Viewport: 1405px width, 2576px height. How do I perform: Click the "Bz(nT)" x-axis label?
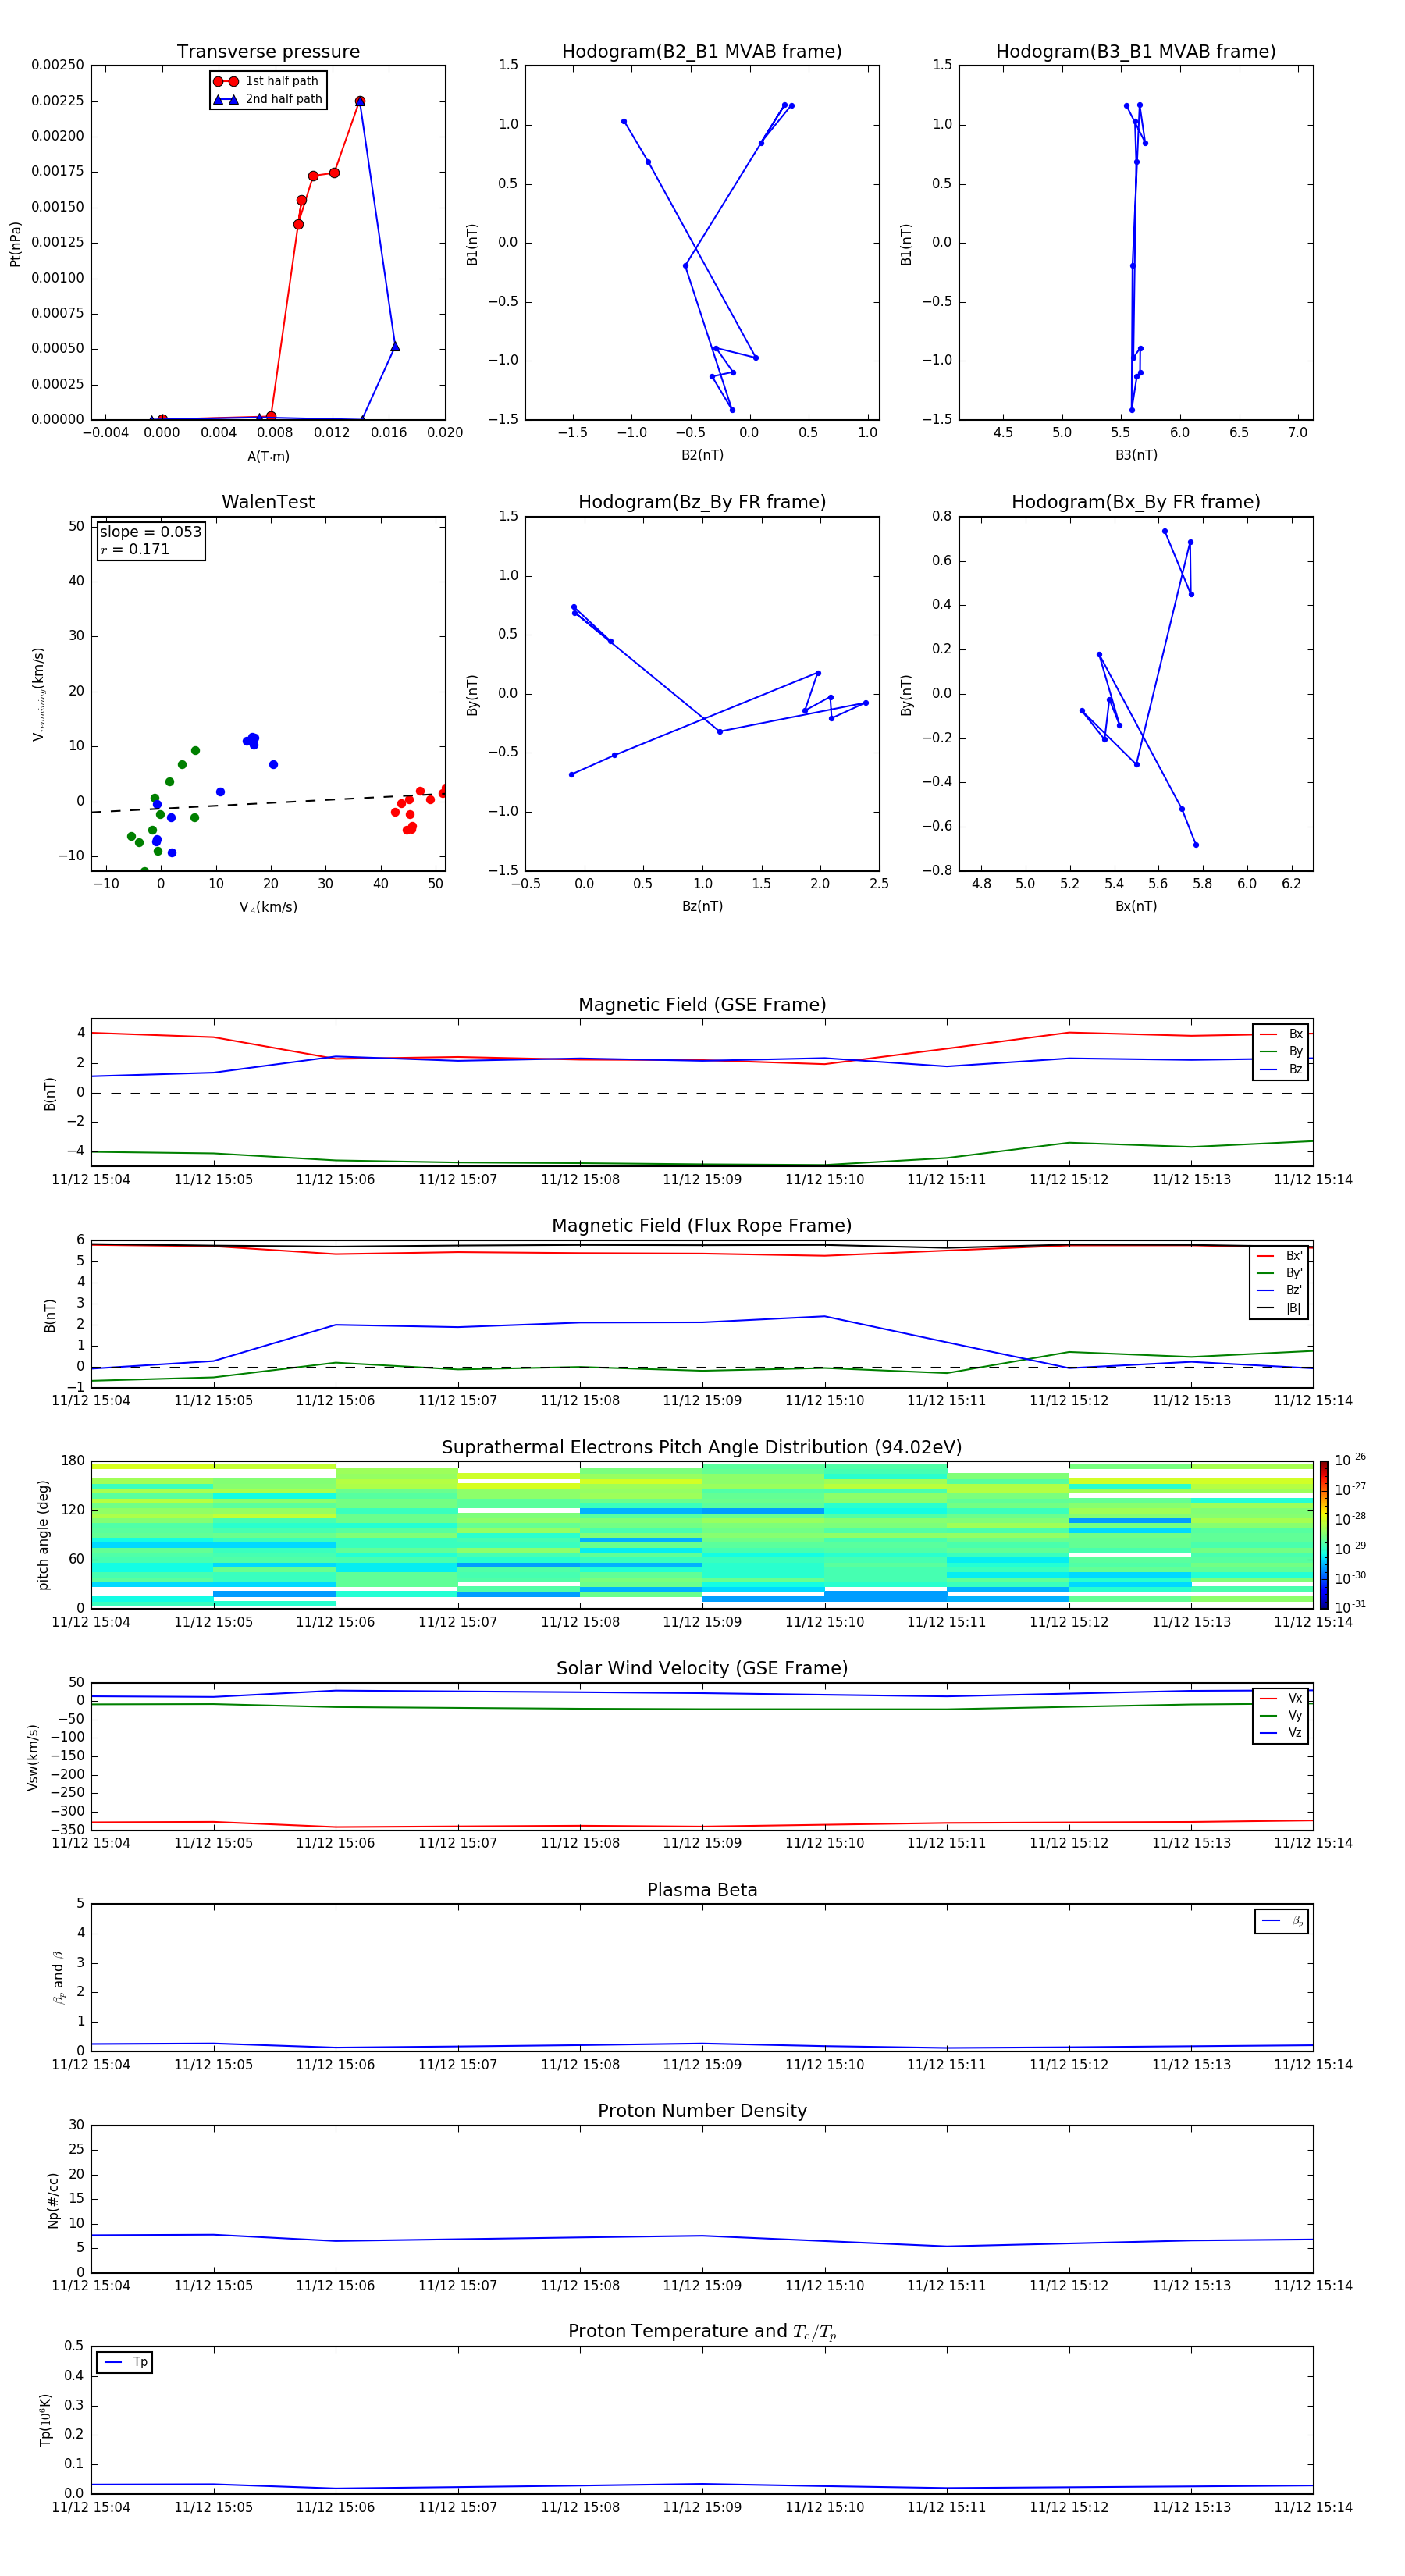[702, 906]
